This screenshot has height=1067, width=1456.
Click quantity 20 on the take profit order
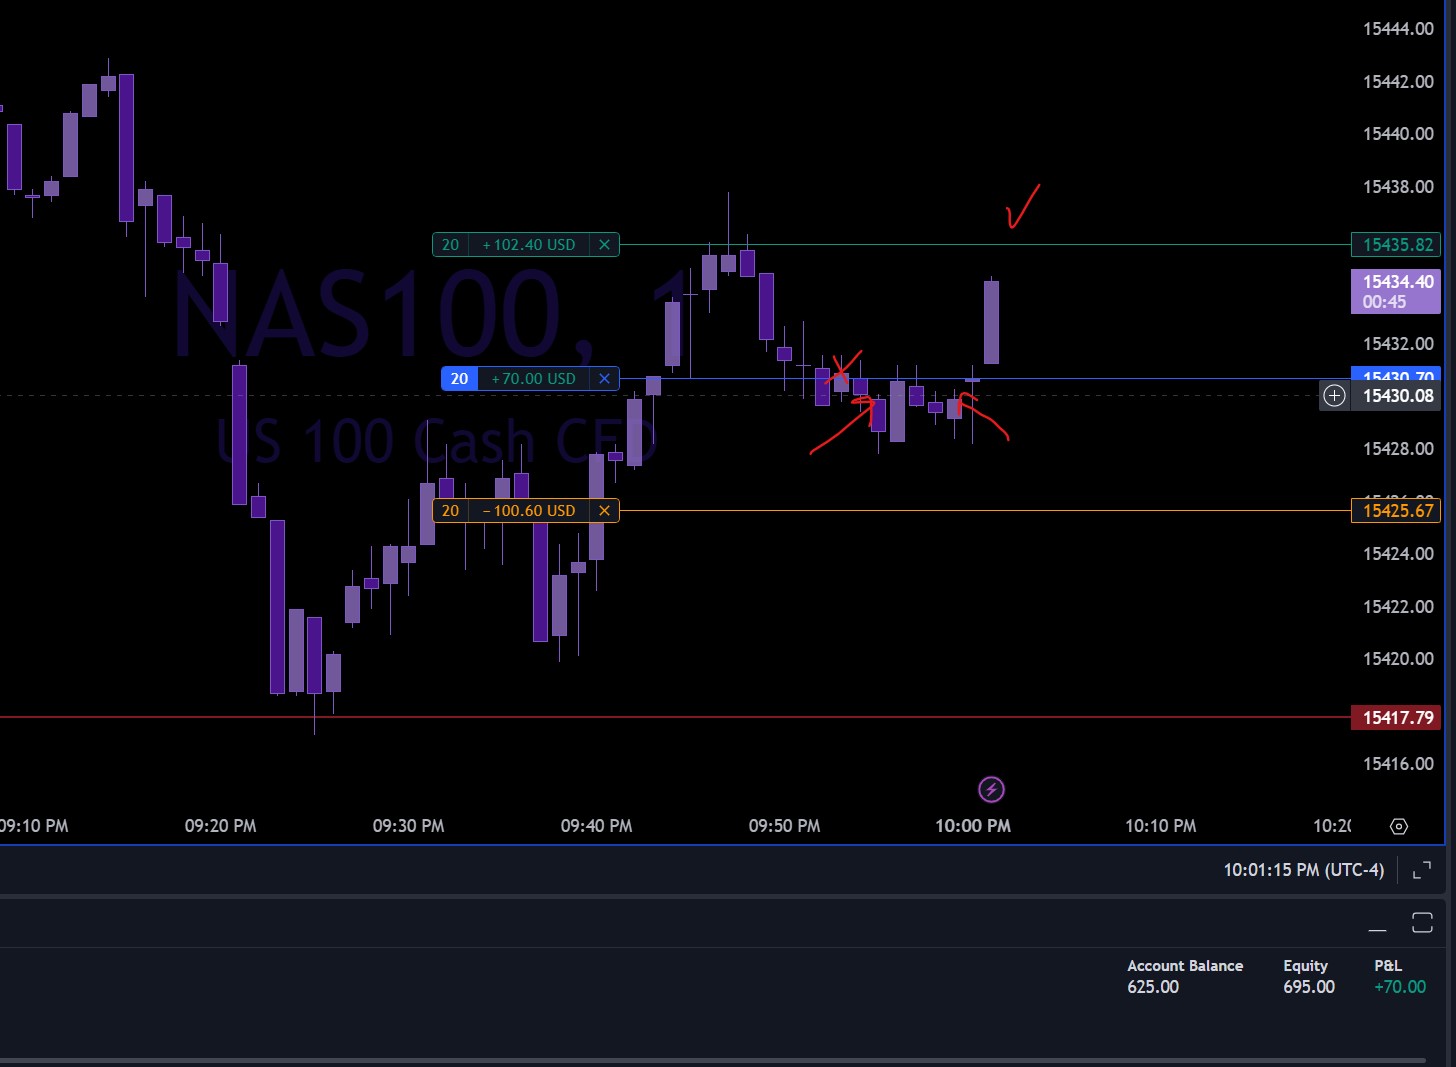(x=451, y=245)
